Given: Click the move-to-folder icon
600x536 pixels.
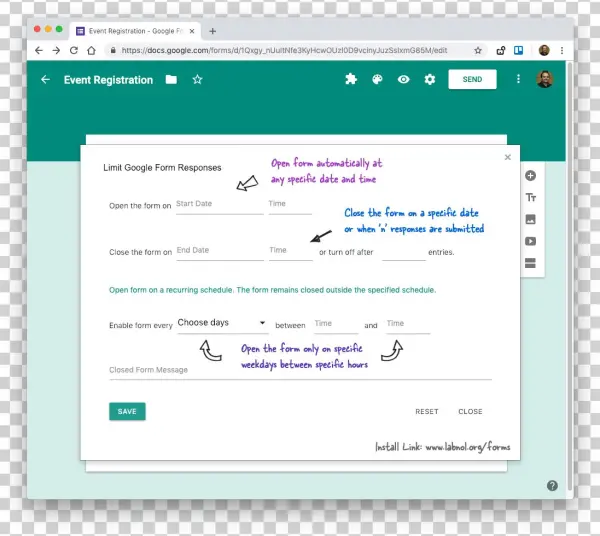Looking at the screenshot, I should pyautogui.click(x=172, y=80).
